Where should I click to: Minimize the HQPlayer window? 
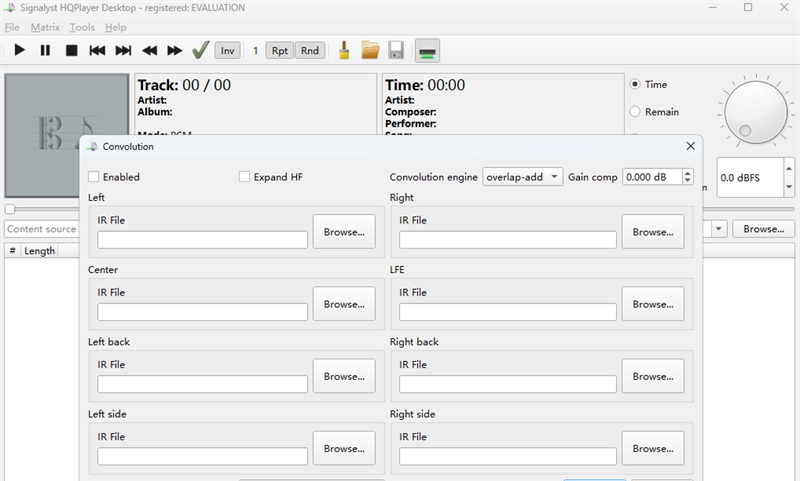[x=713, y=7]
